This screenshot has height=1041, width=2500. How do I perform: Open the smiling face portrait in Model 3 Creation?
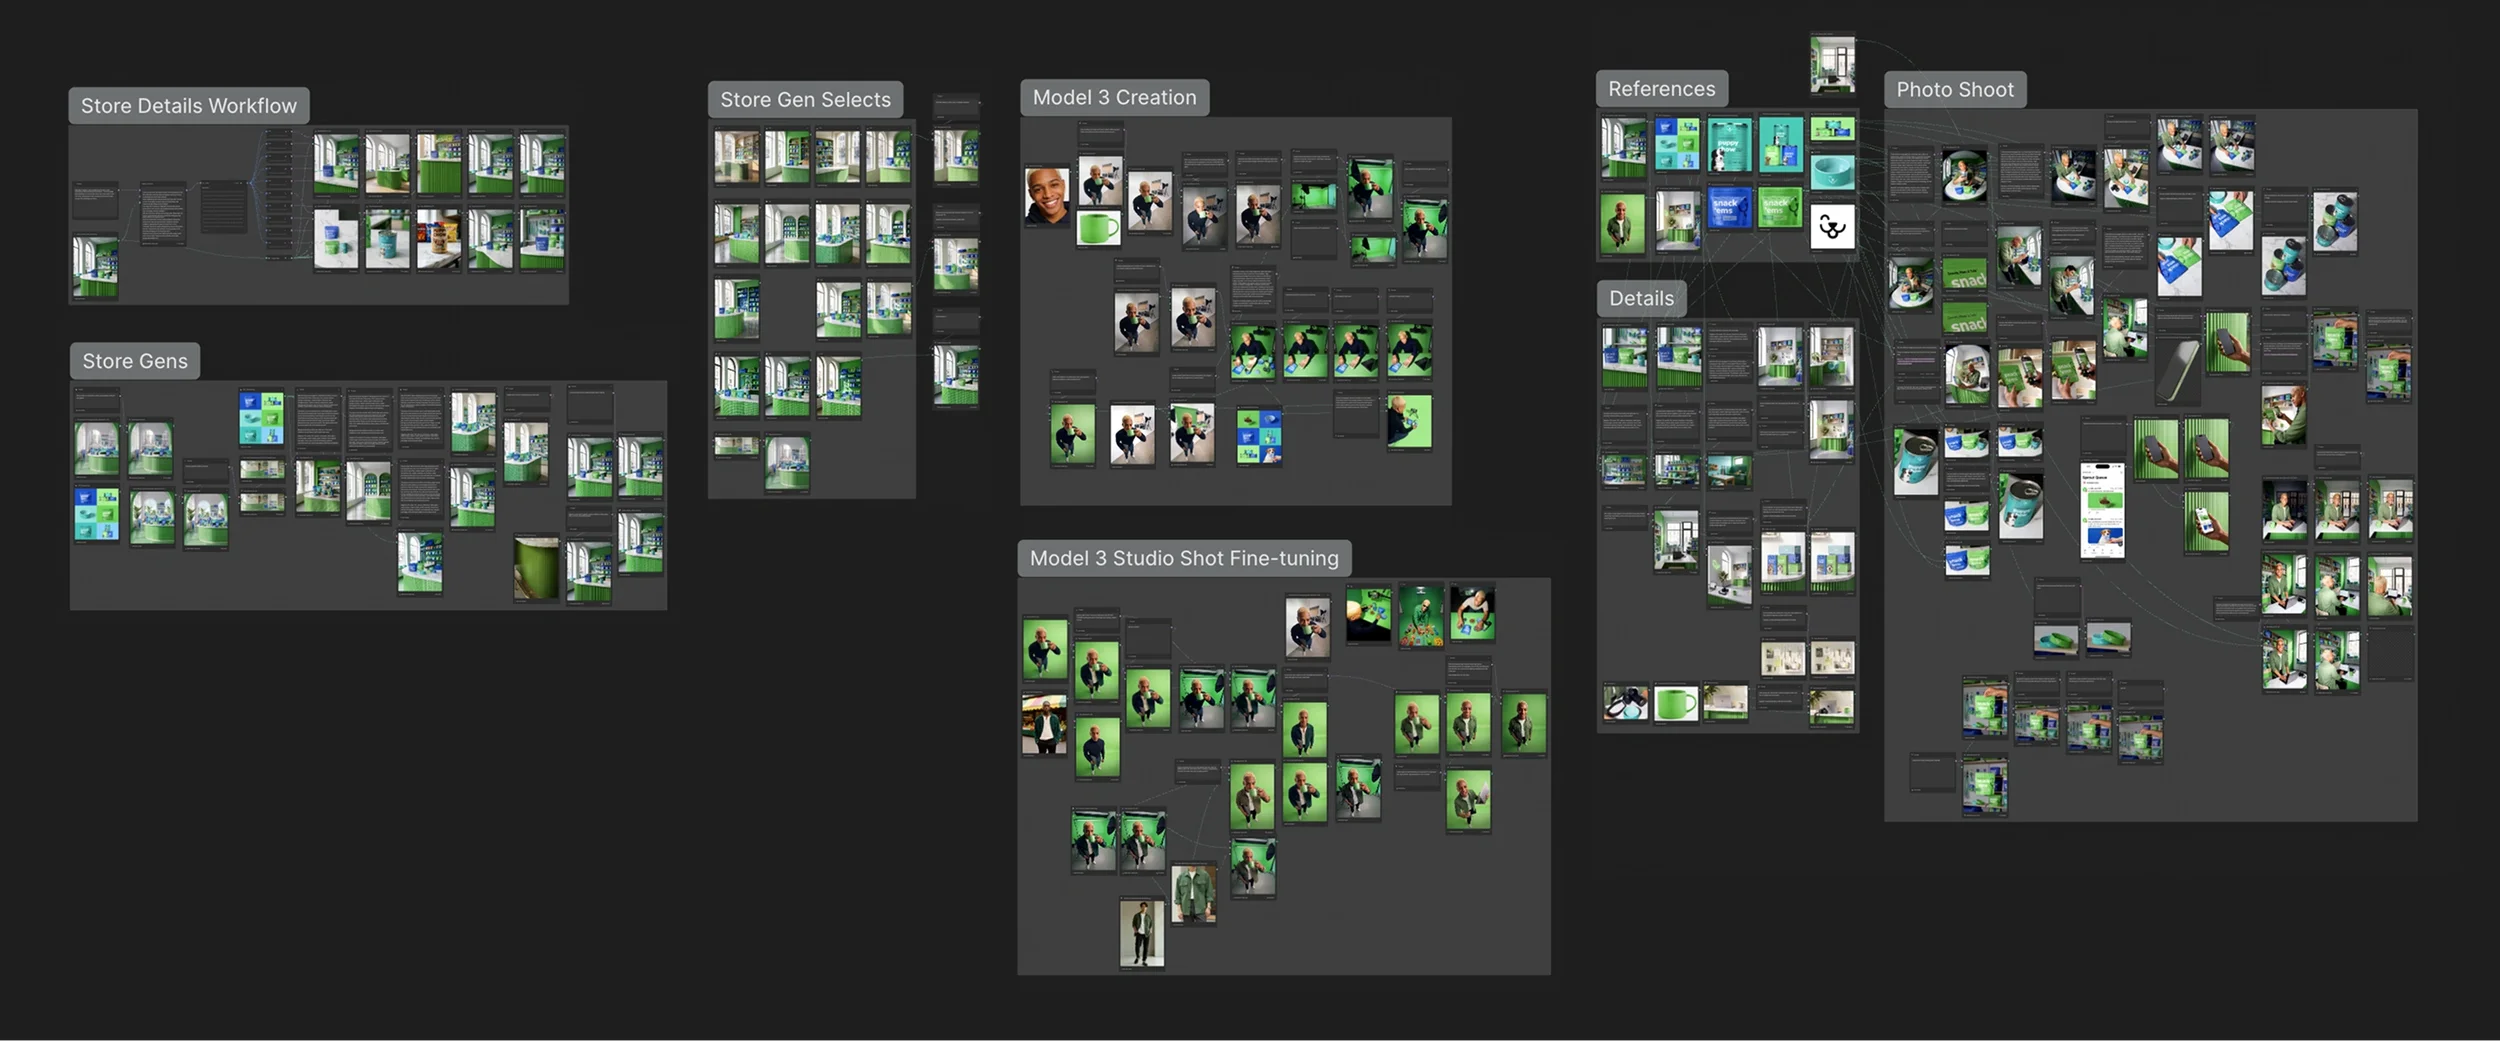coord(1047,196)
